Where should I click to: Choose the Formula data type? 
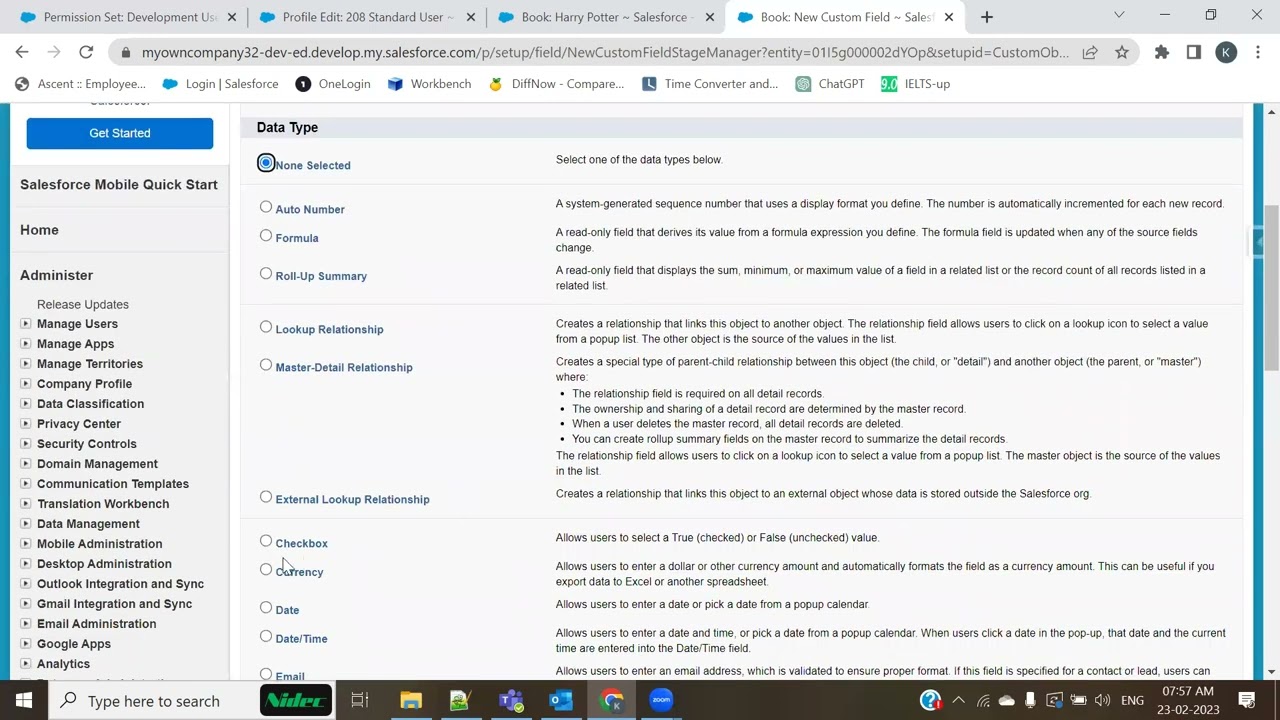pos(266,236)
